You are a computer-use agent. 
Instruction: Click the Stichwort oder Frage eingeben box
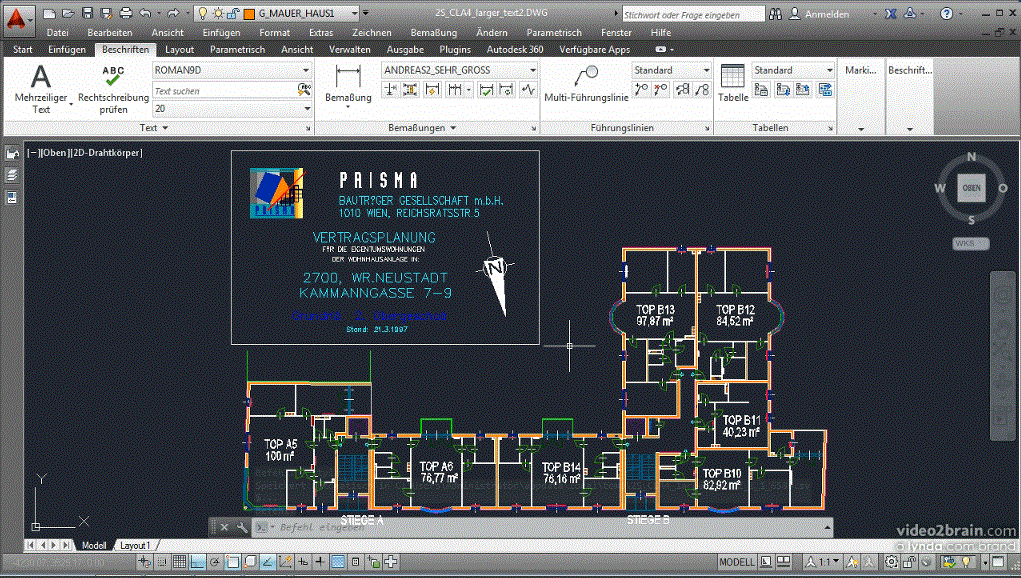(693, 14)
